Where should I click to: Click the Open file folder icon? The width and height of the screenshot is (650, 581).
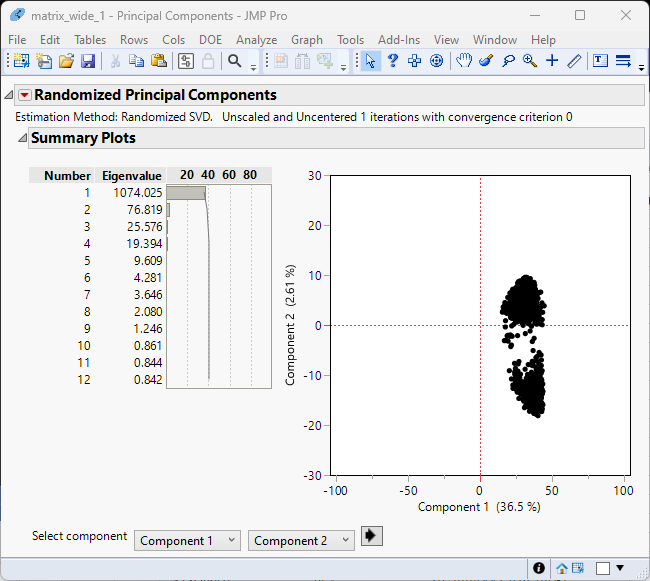pos(66,61)
